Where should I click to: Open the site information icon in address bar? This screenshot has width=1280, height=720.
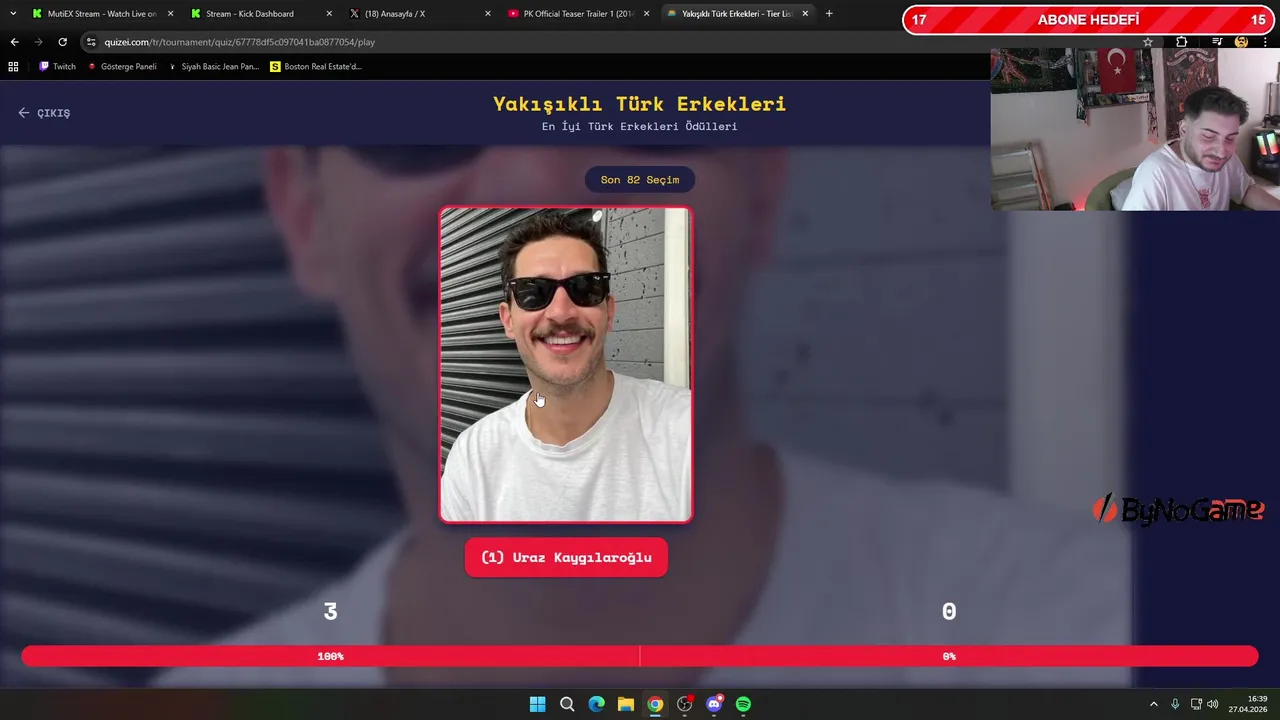click(91, 42)
